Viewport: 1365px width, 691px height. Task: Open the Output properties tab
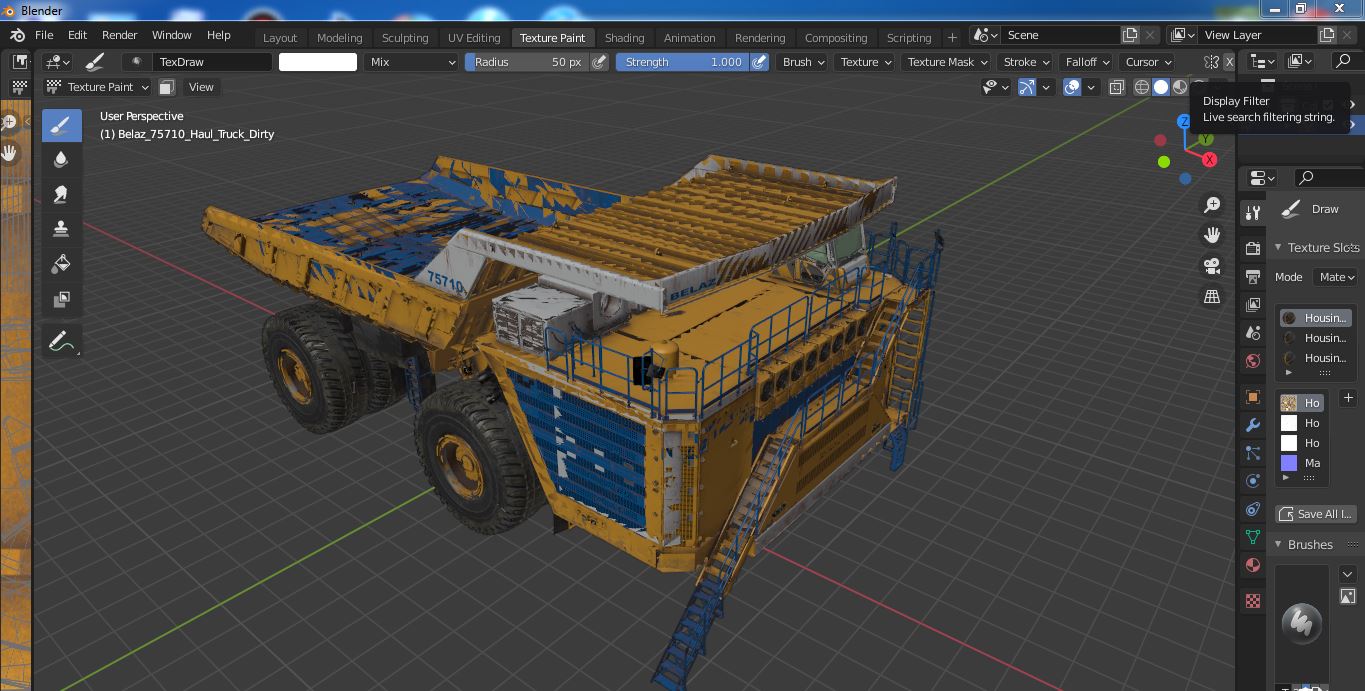tap(1252, 276)
